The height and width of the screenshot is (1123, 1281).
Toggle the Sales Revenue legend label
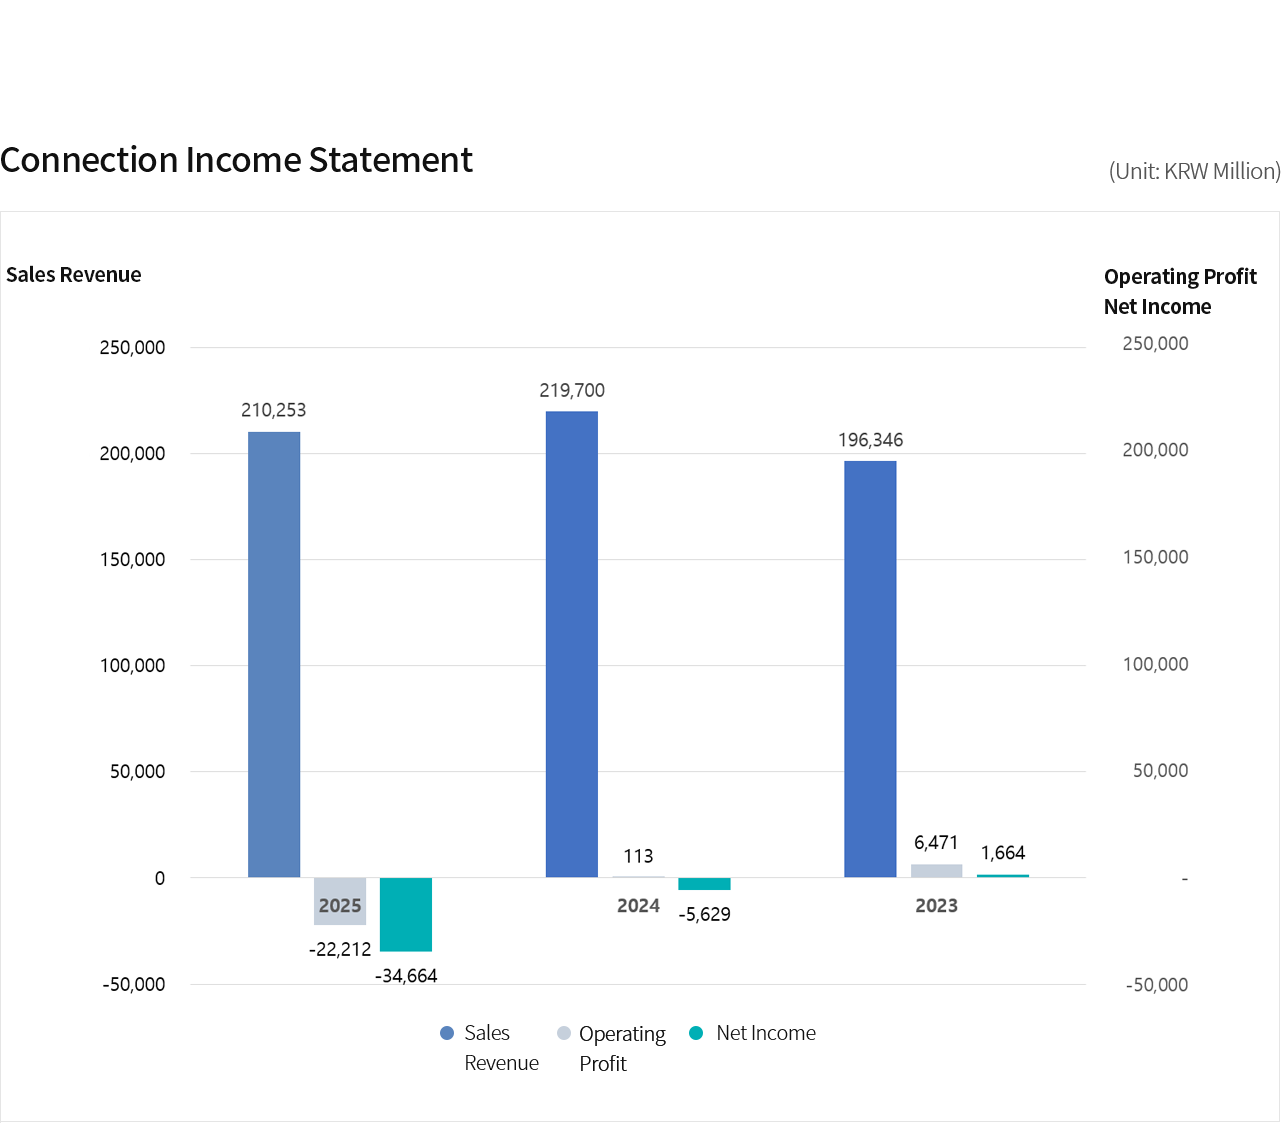point(501,1047)
